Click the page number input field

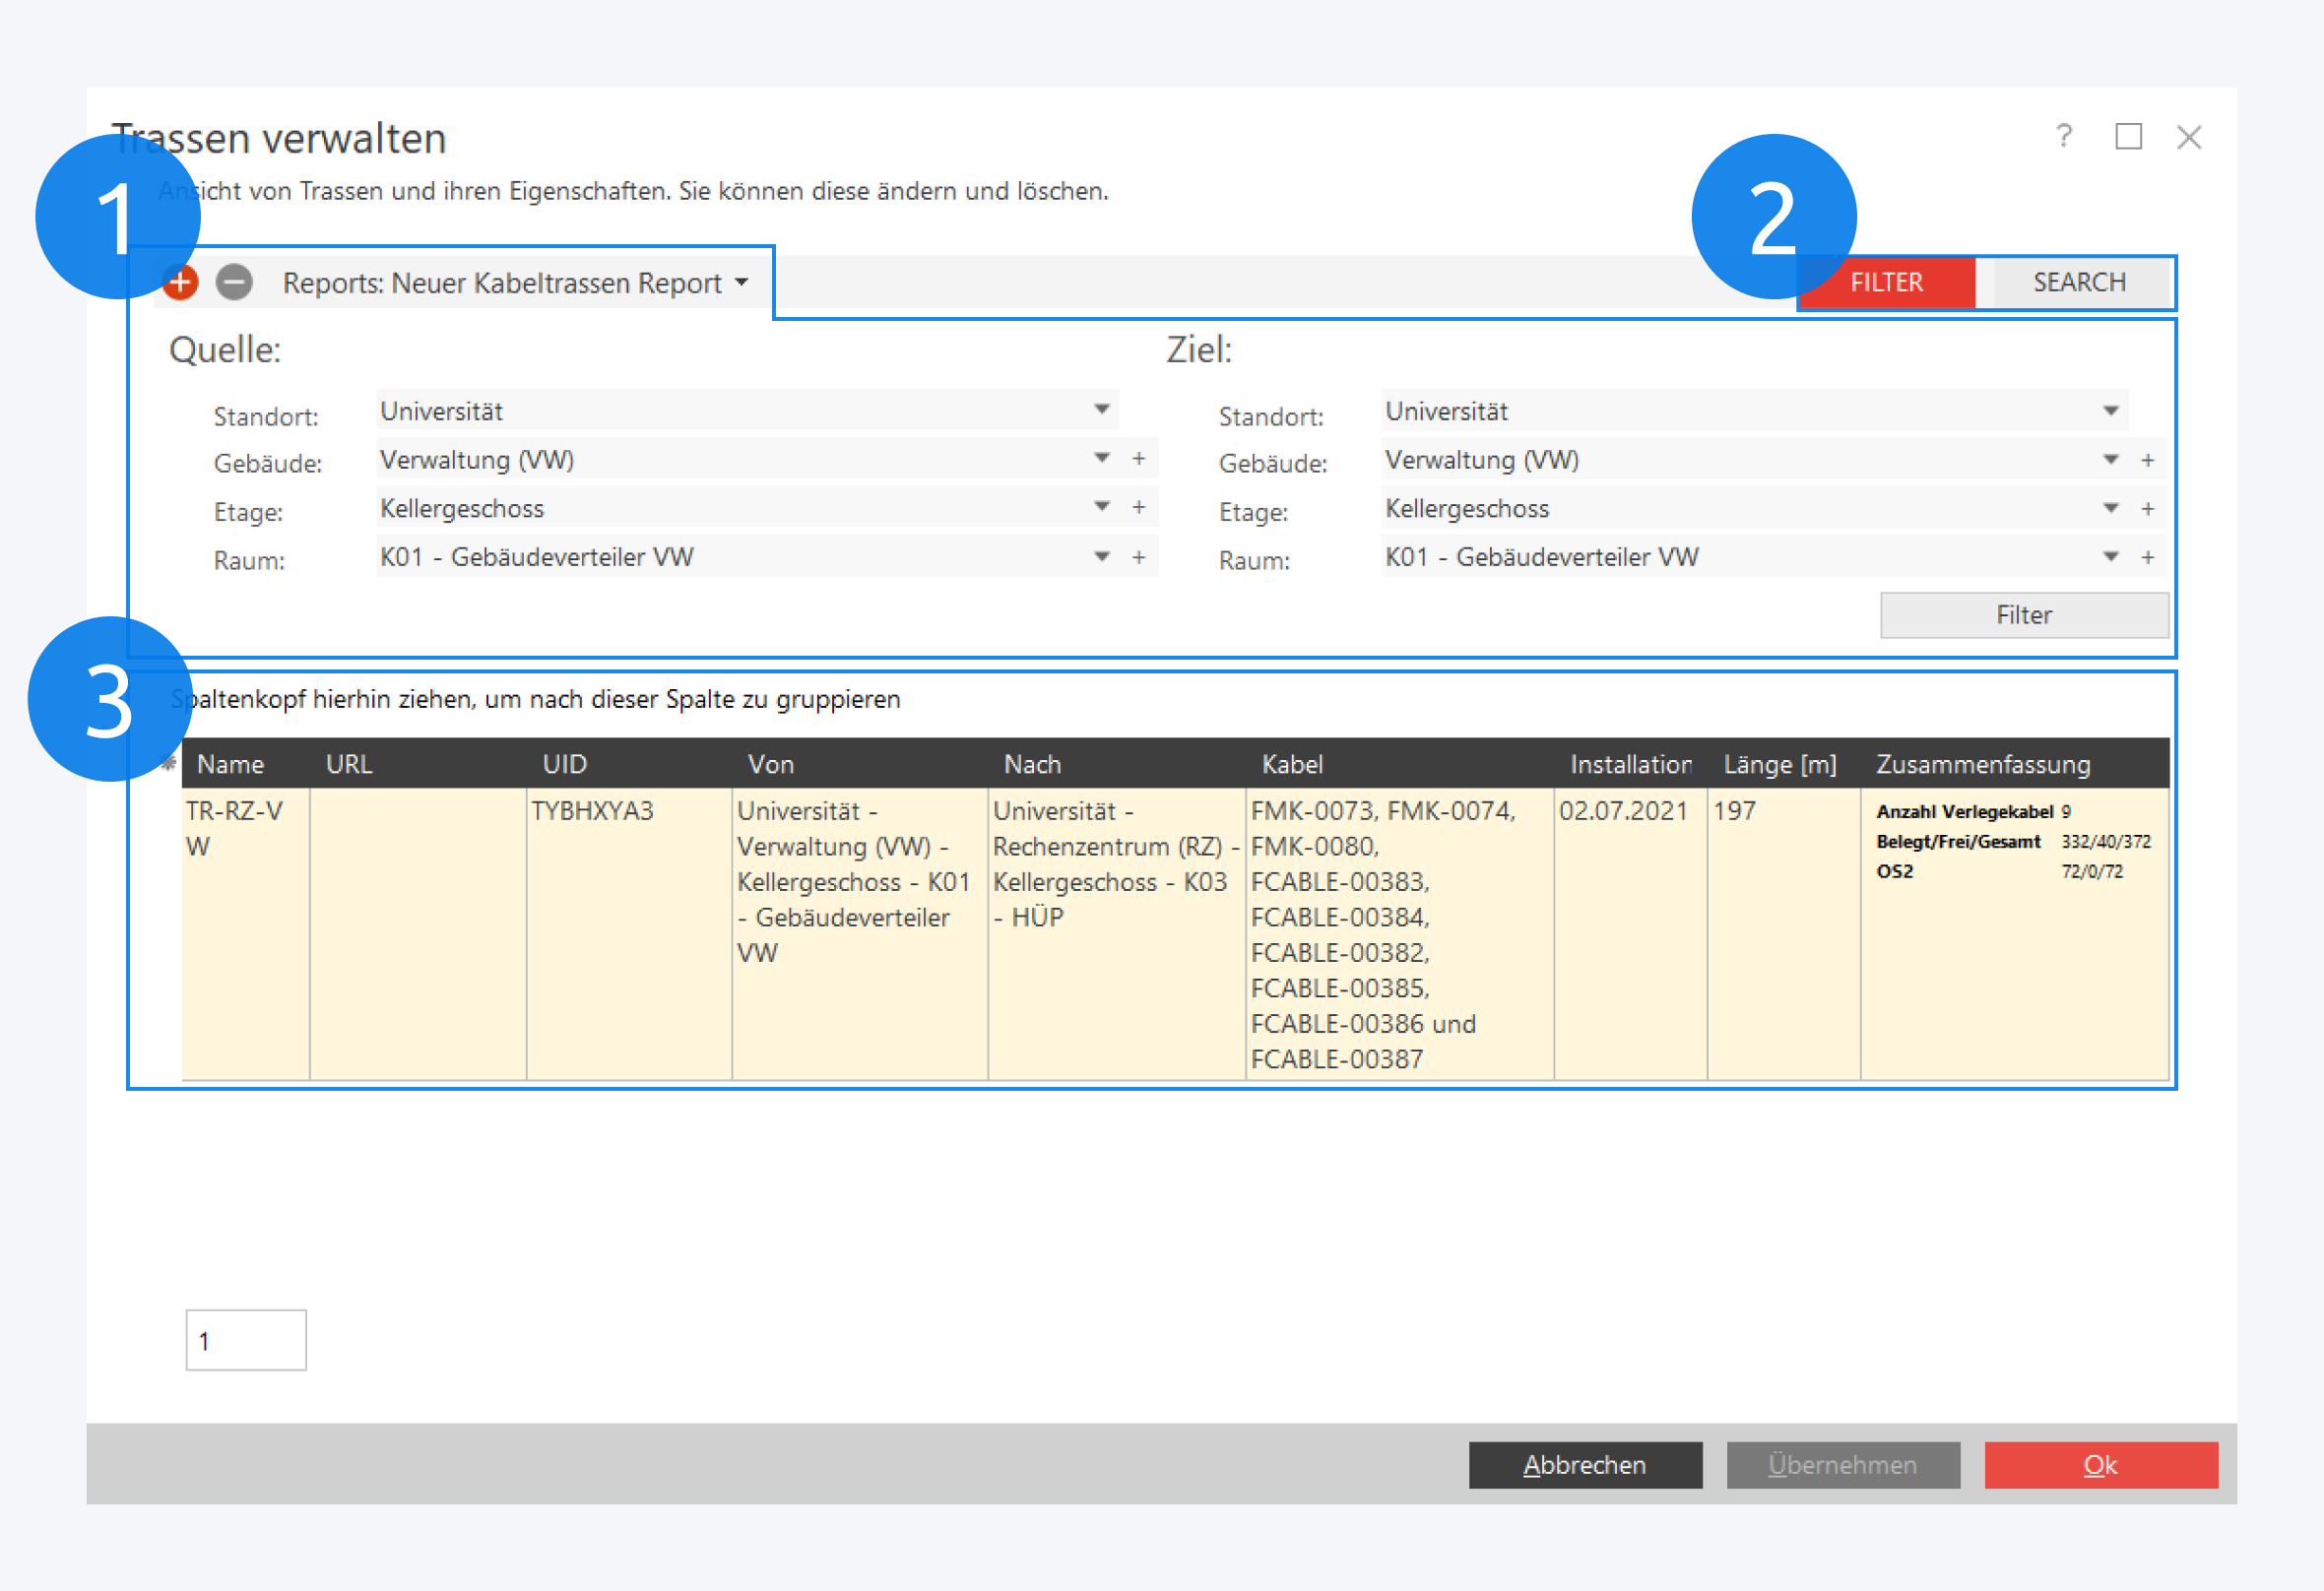(x=246, y=1340)
